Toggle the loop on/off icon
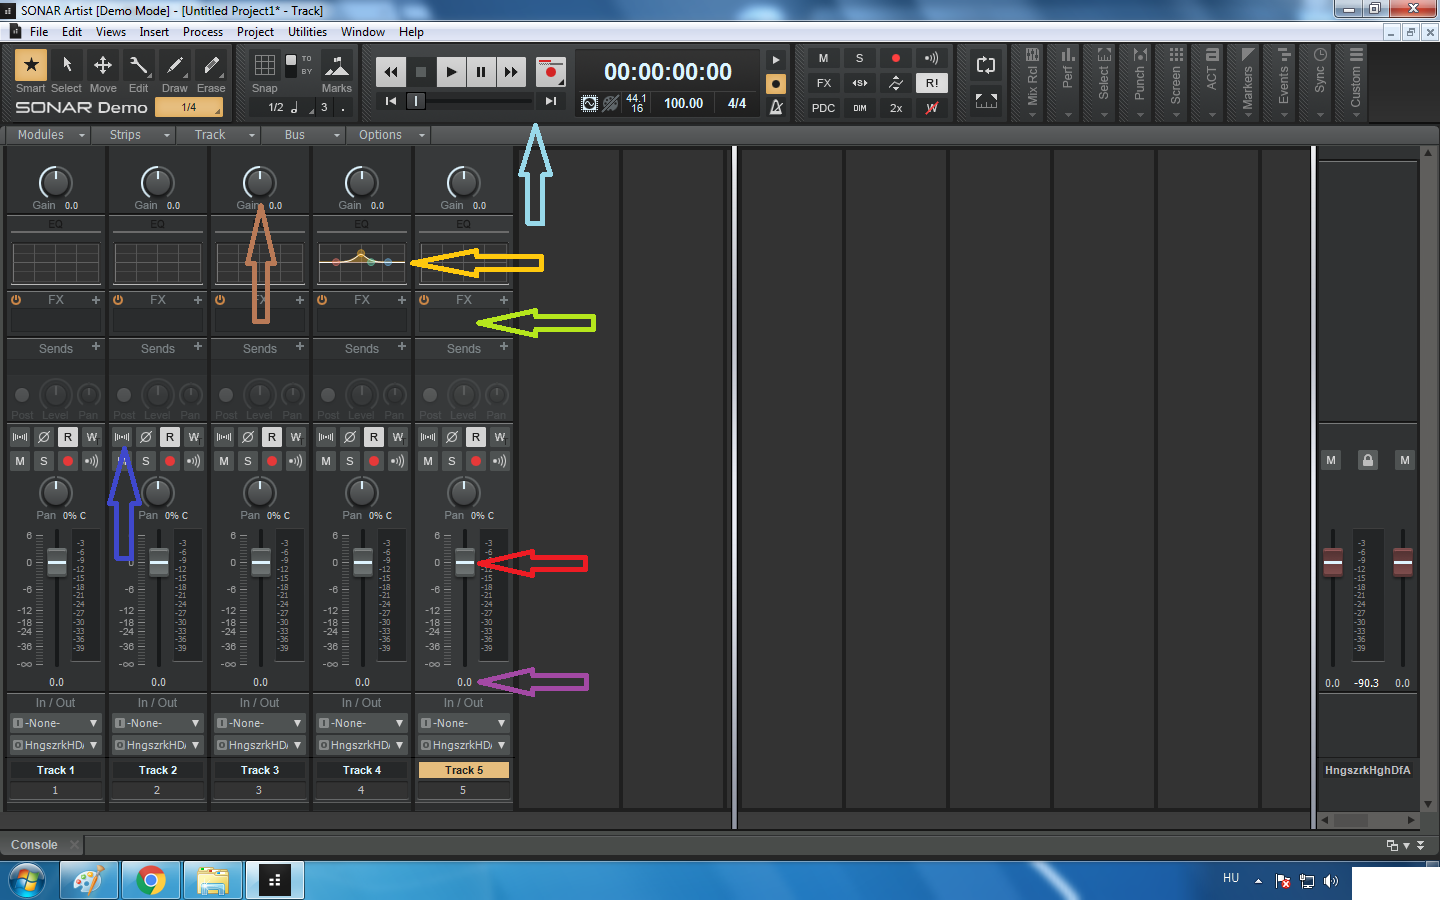Image resolution: width=1440 pixels, height=900 pixels. [x=986, y=66]
